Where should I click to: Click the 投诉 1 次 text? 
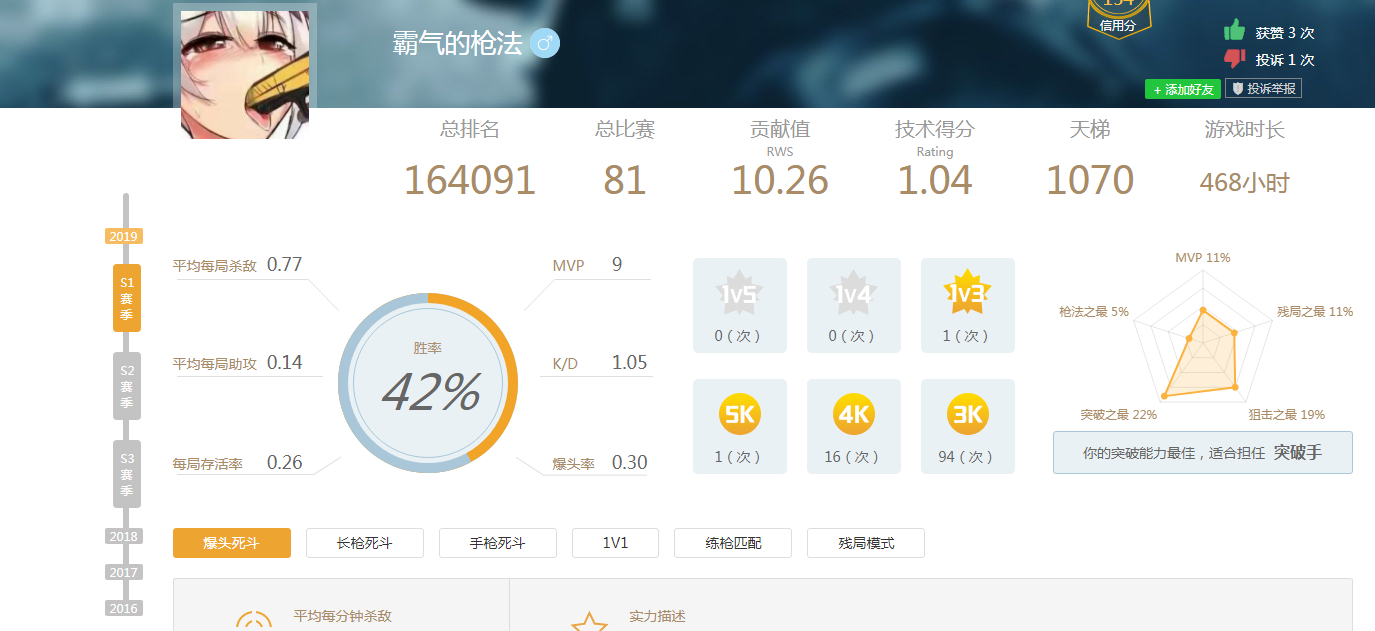[x=1285, y=60]
